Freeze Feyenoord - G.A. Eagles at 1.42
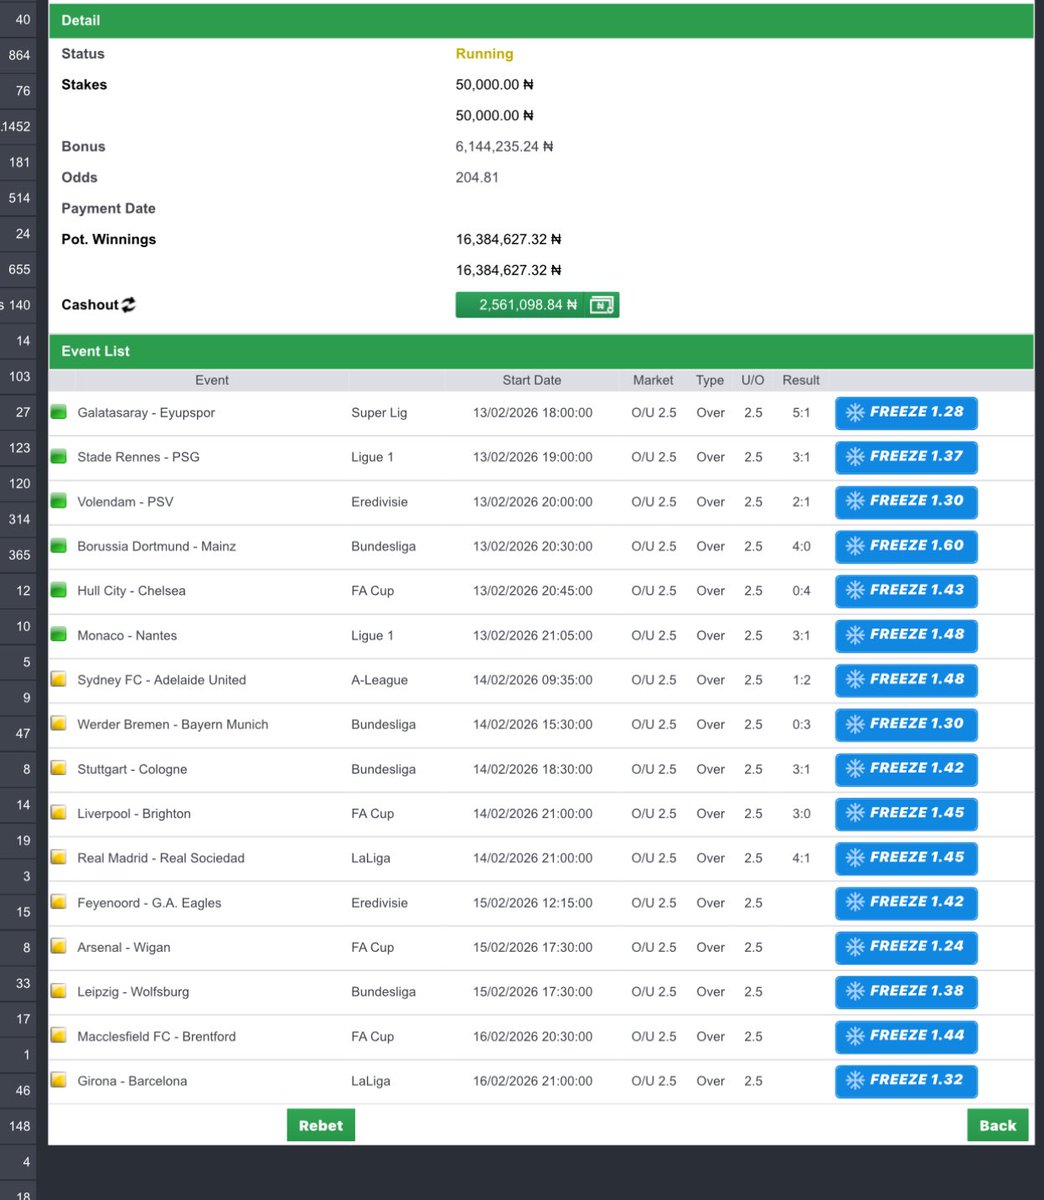Image resolution: width=1044 pixels, height=1200 pixels. point(906,902)
